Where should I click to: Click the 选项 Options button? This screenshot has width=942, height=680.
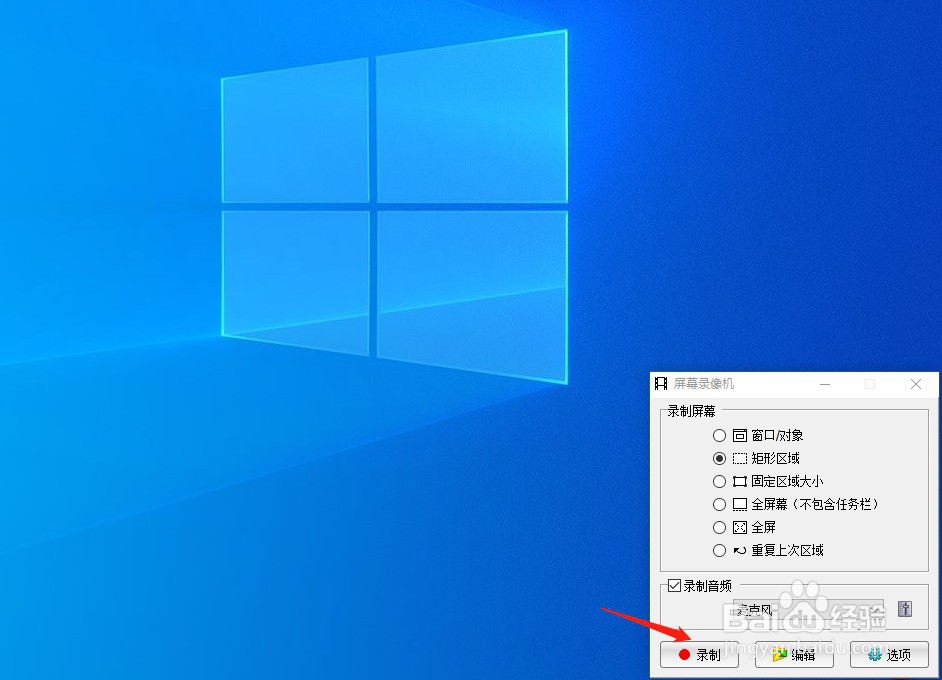pos(888,655)
